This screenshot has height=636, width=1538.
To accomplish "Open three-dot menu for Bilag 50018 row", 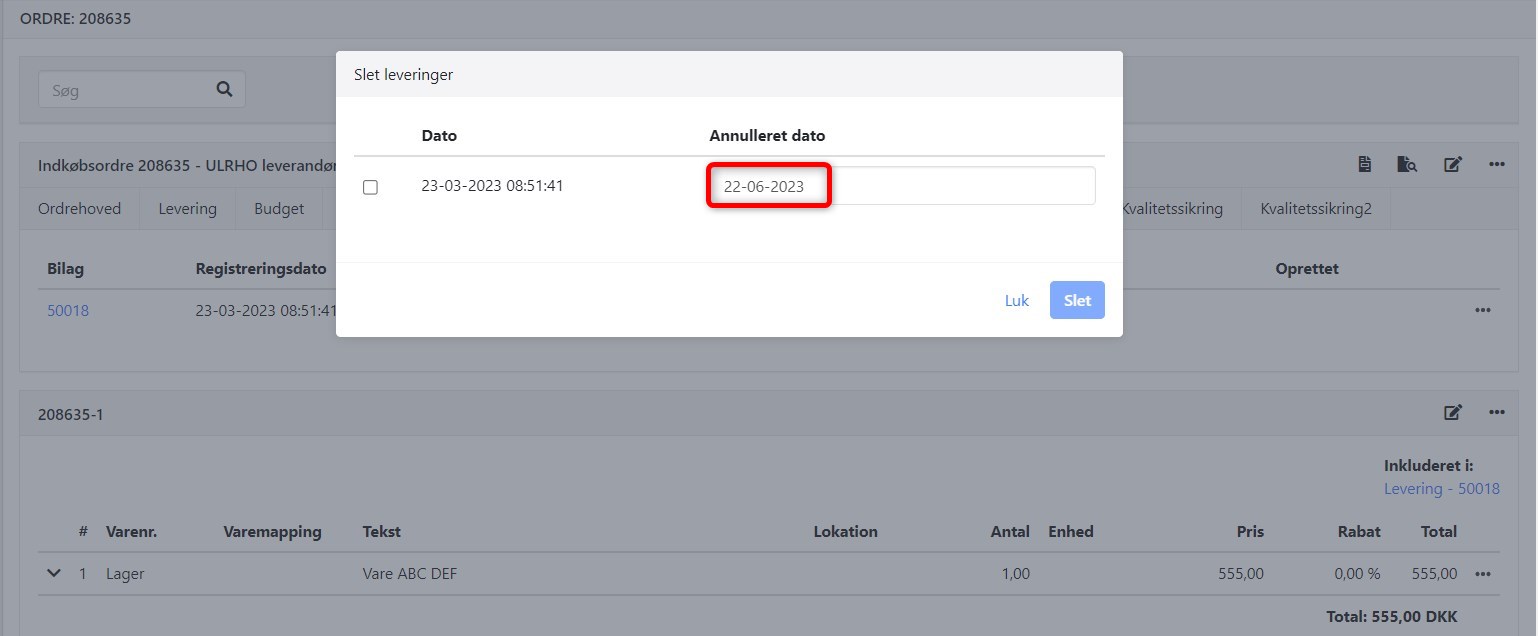I will 1482,311.
